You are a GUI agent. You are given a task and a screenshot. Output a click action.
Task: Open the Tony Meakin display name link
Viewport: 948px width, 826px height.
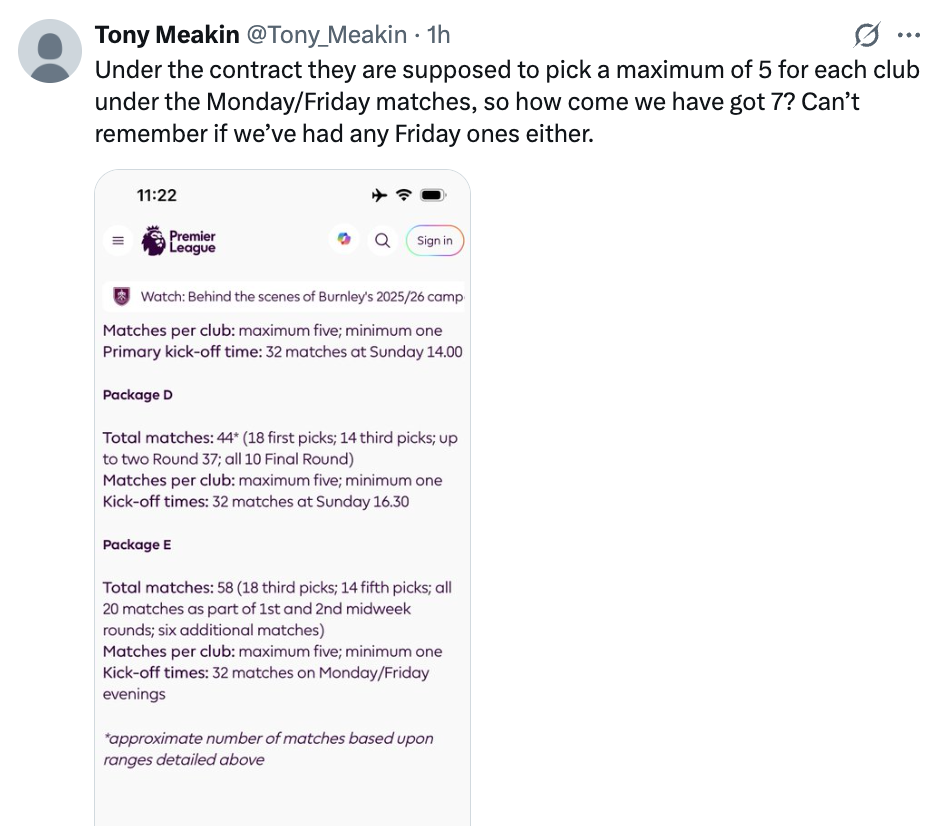point(167,35)
